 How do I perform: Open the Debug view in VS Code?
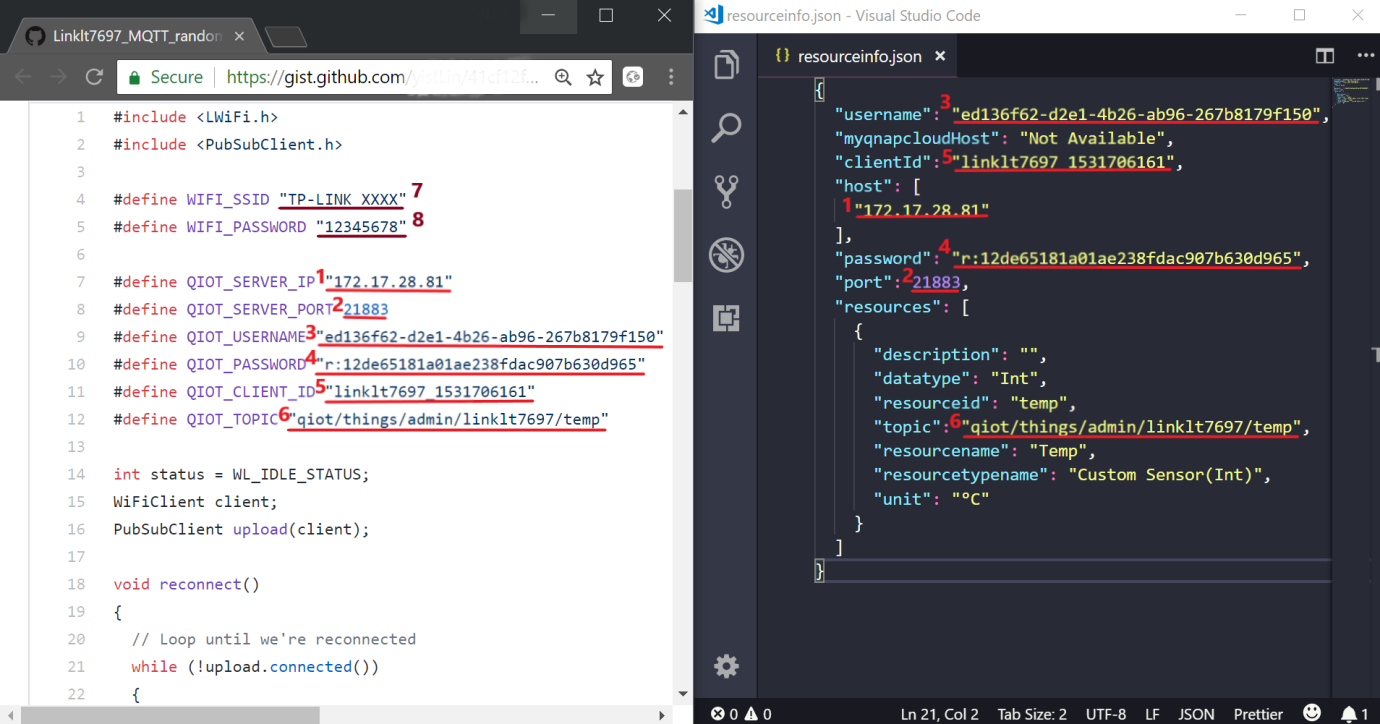727,254
